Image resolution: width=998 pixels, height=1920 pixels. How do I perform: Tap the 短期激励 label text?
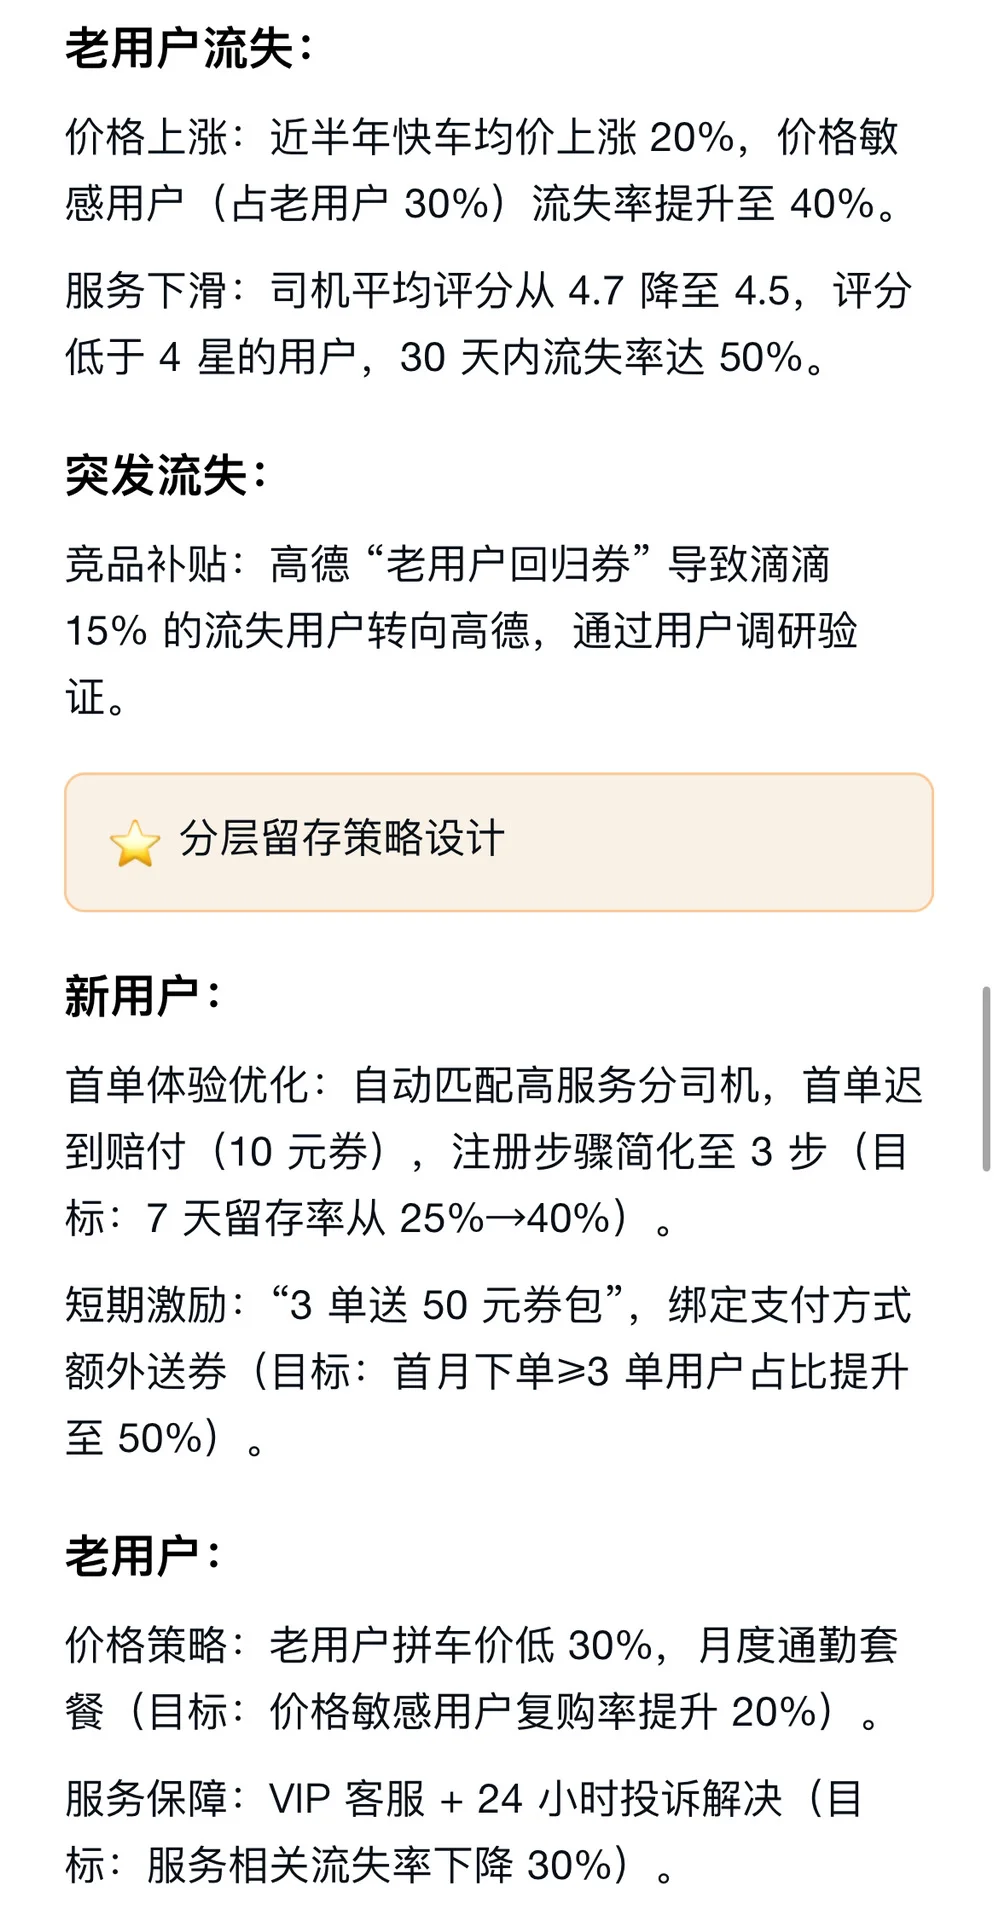(x=147, y=1305)
